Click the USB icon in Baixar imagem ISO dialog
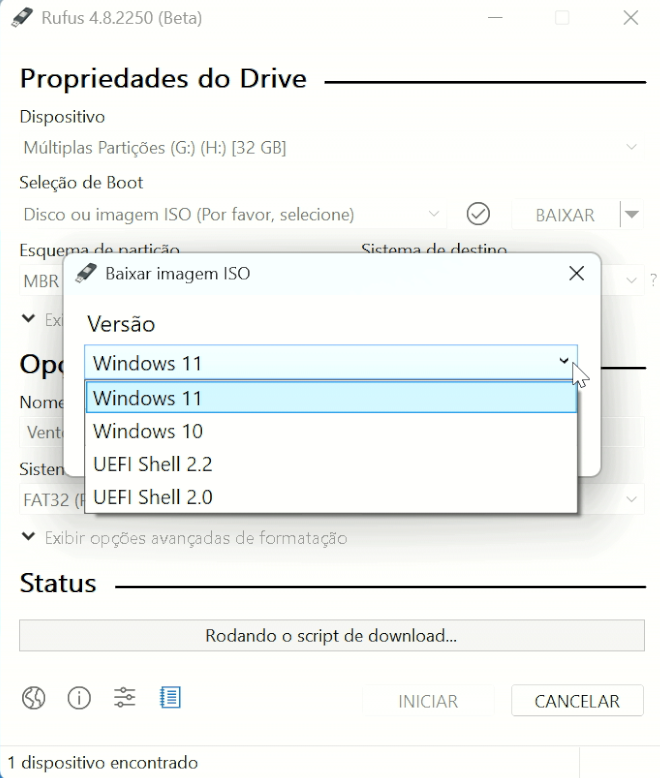Viewport: 660px width, 778px height. point(85,273)
